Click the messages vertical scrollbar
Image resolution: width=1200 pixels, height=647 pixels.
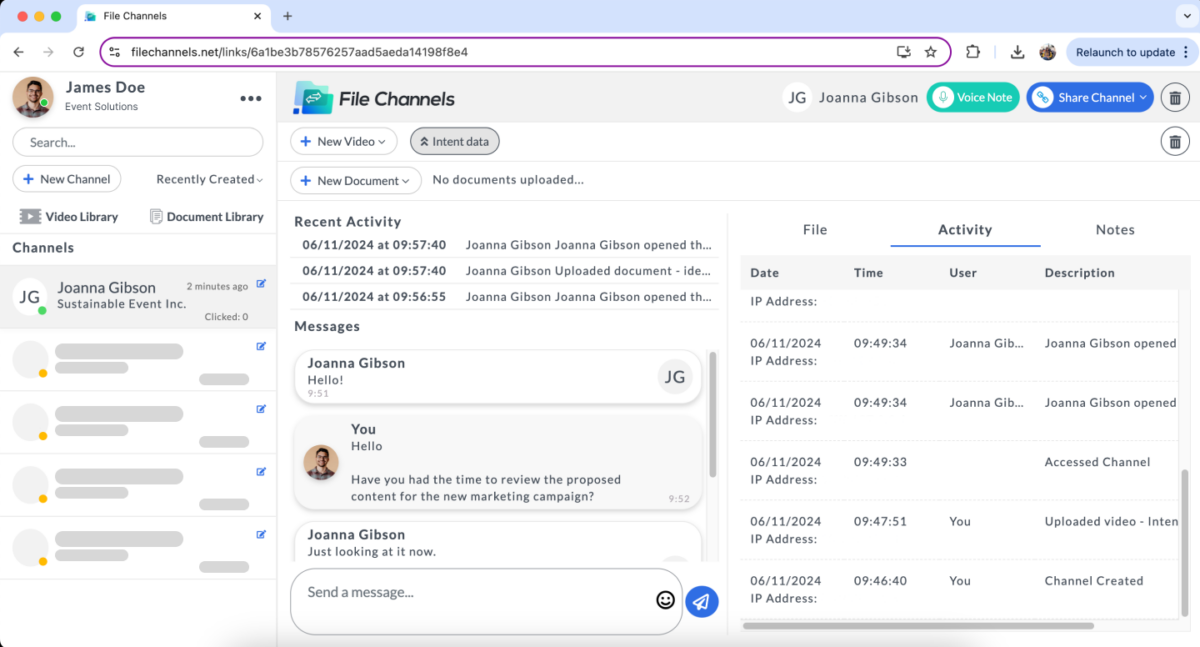coord(712,414)
